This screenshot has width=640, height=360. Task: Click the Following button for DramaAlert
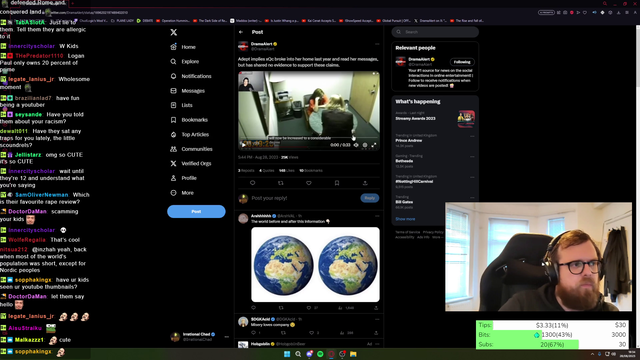(462, 62)
